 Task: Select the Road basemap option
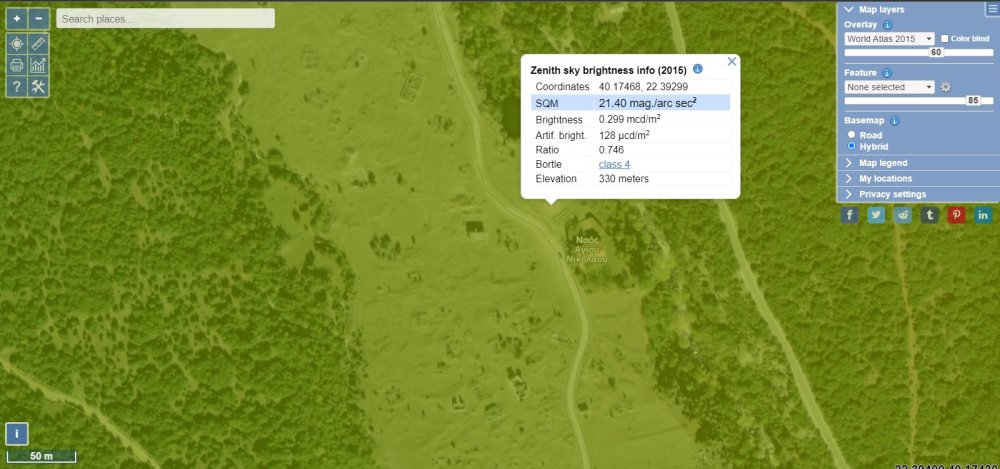point(852,134)
